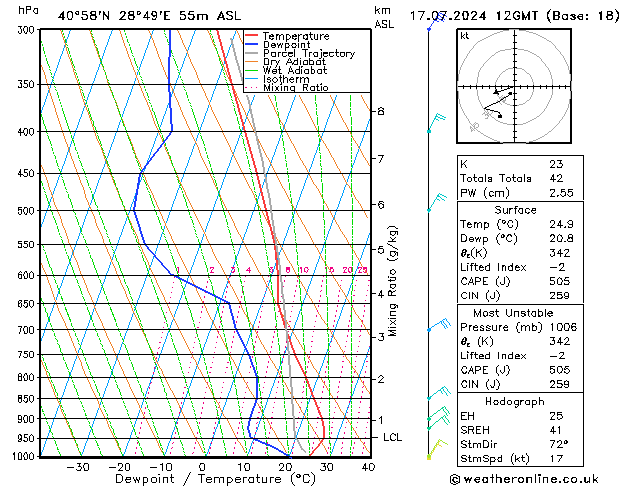
Task: Click the StmDir value 72°
Action: [x=559, y=445]
